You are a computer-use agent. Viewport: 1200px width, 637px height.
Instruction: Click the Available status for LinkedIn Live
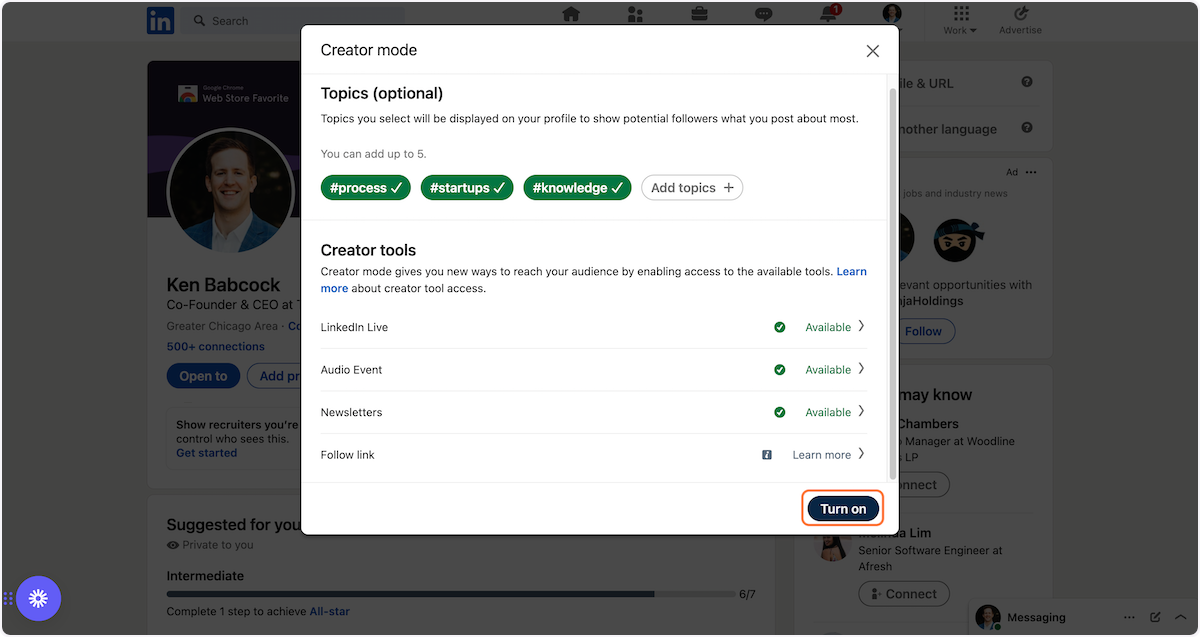click(x=828, y=327)
